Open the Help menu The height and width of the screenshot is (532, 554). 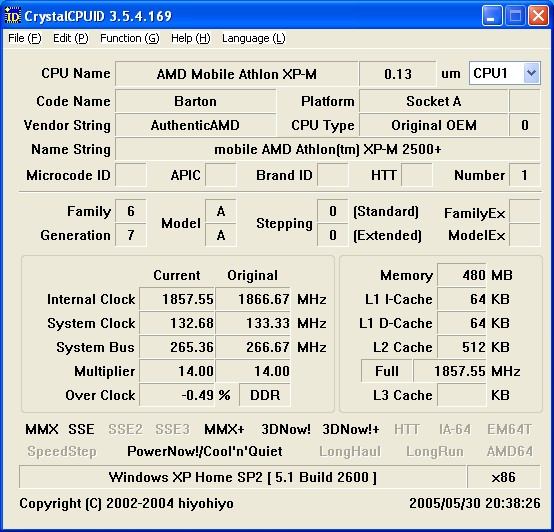click(x=190, y=38)
